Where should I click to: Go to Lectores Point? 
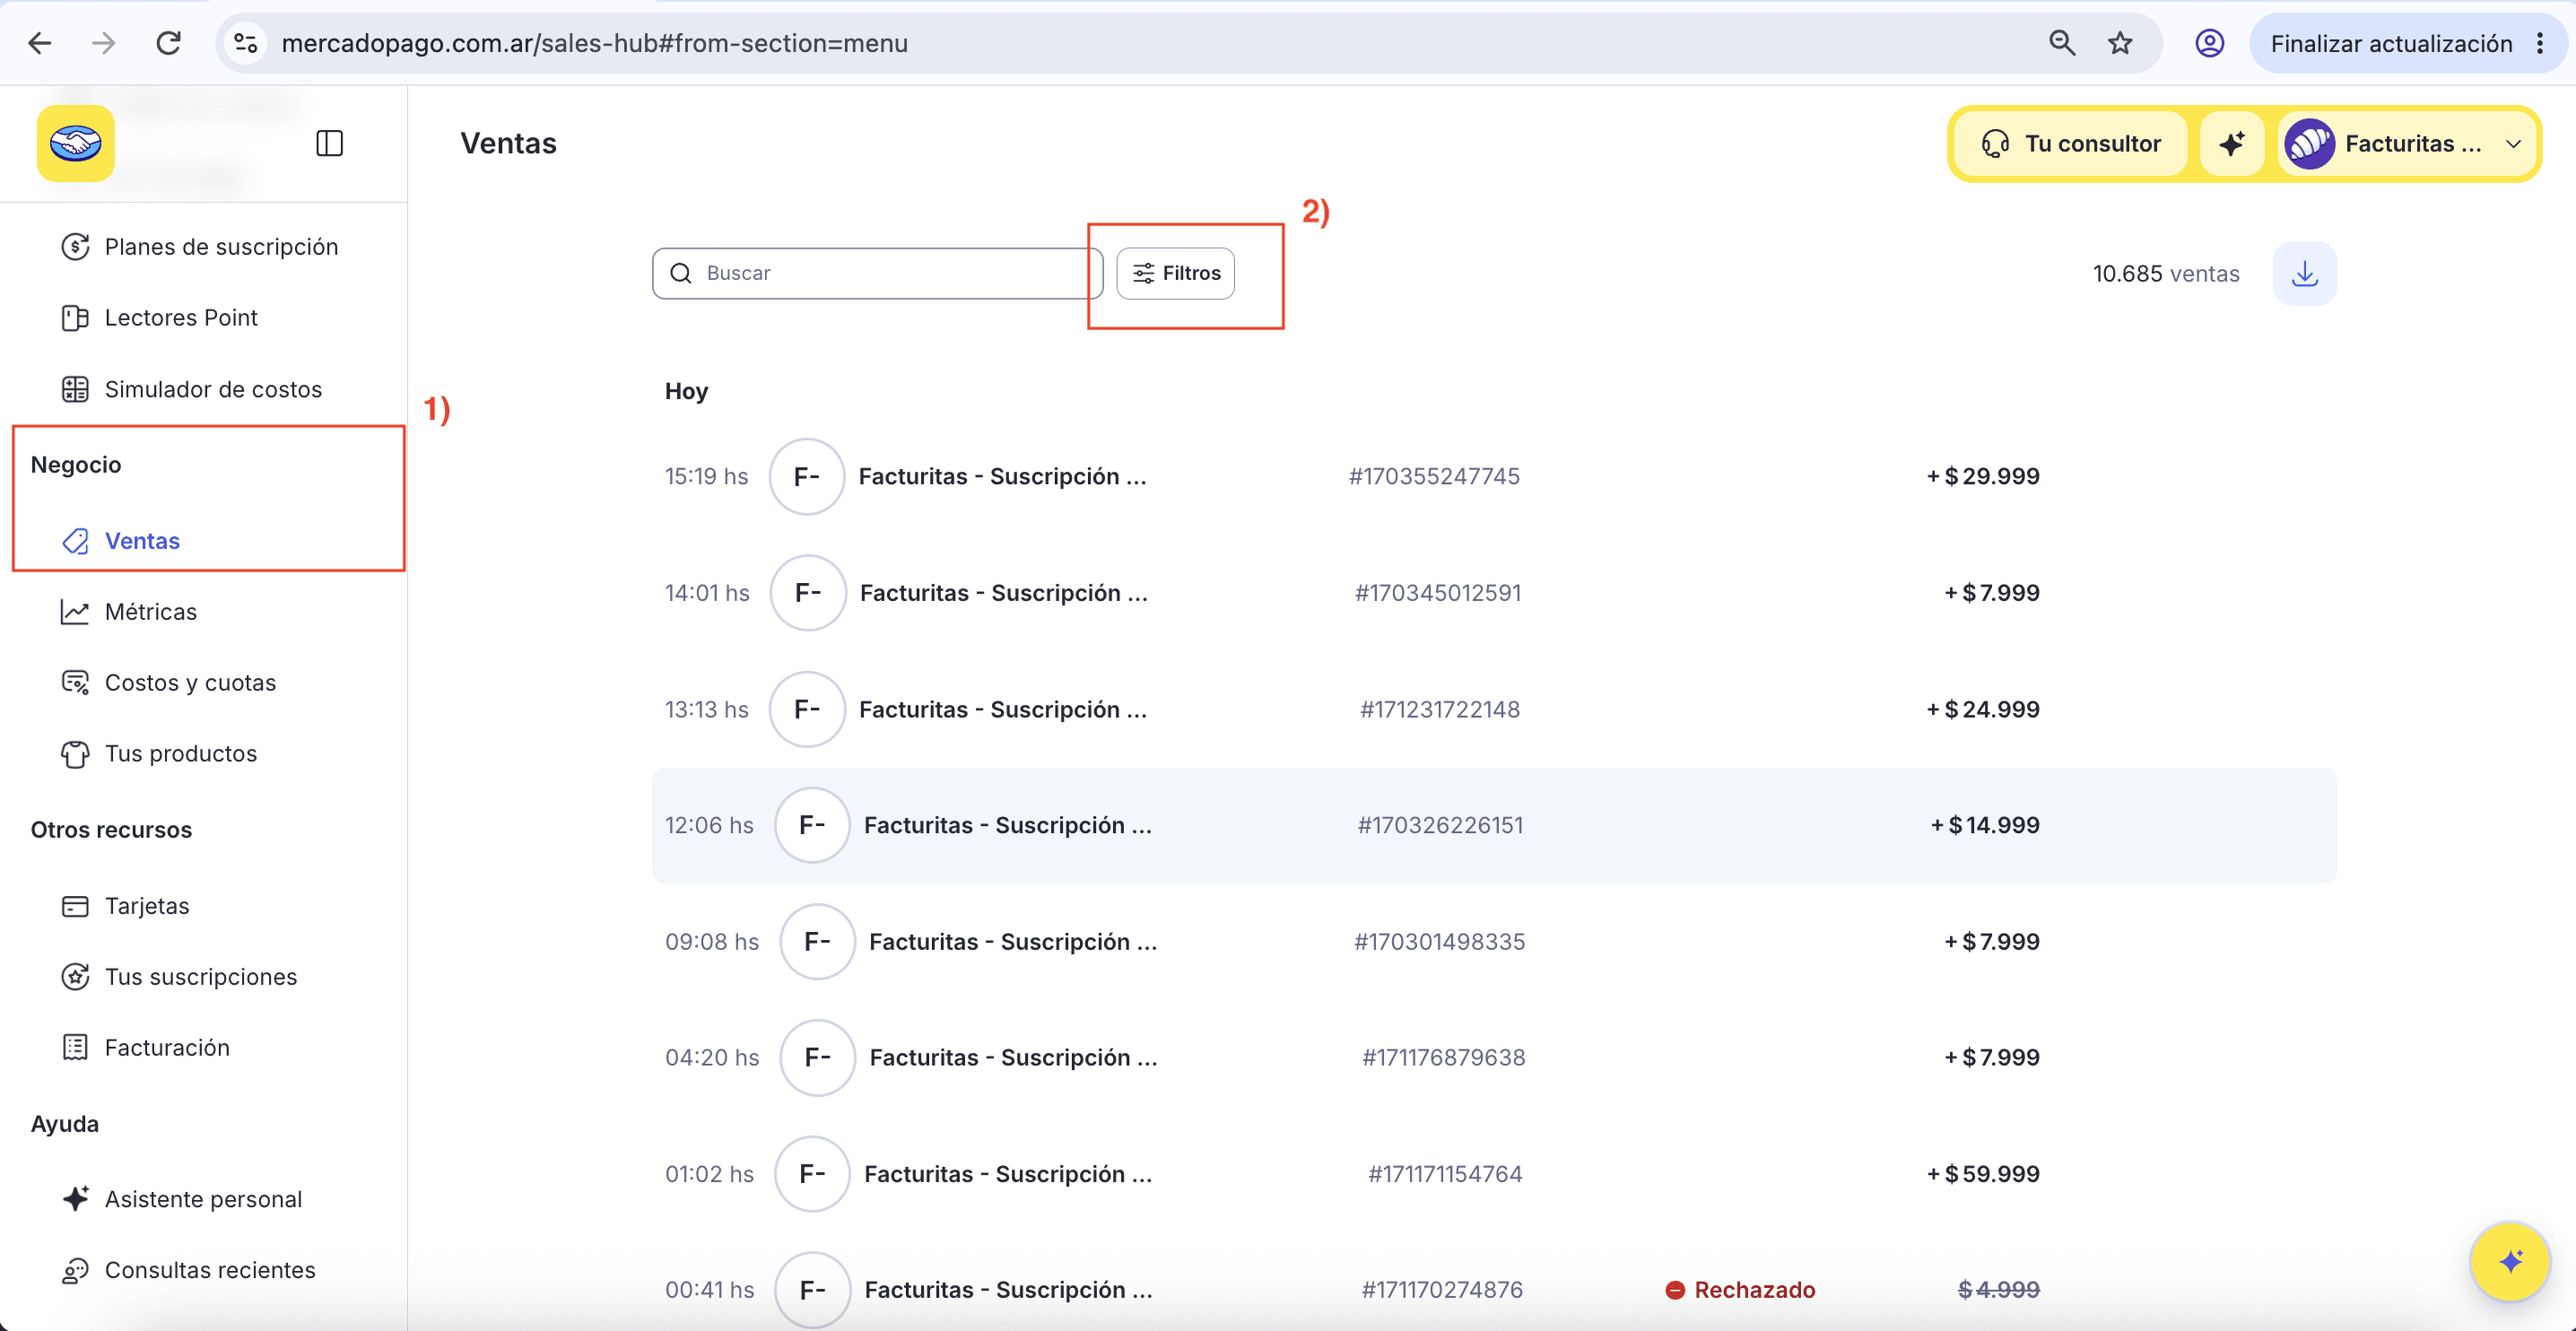point(160,317)
